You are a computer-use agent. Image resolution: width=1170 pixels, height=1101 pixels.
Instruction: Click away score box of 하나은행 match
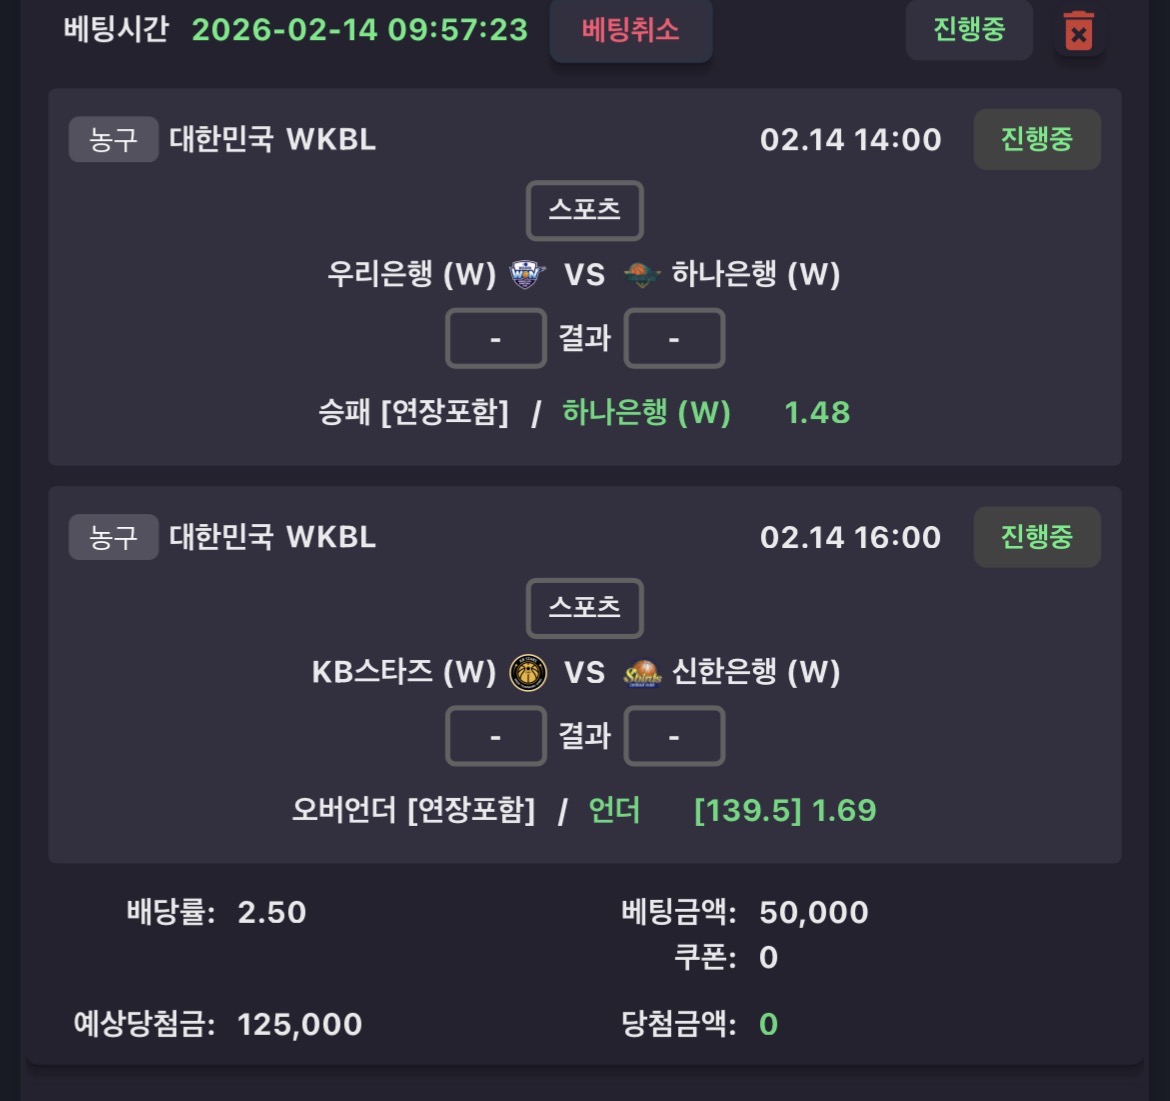tap(674, 339)
